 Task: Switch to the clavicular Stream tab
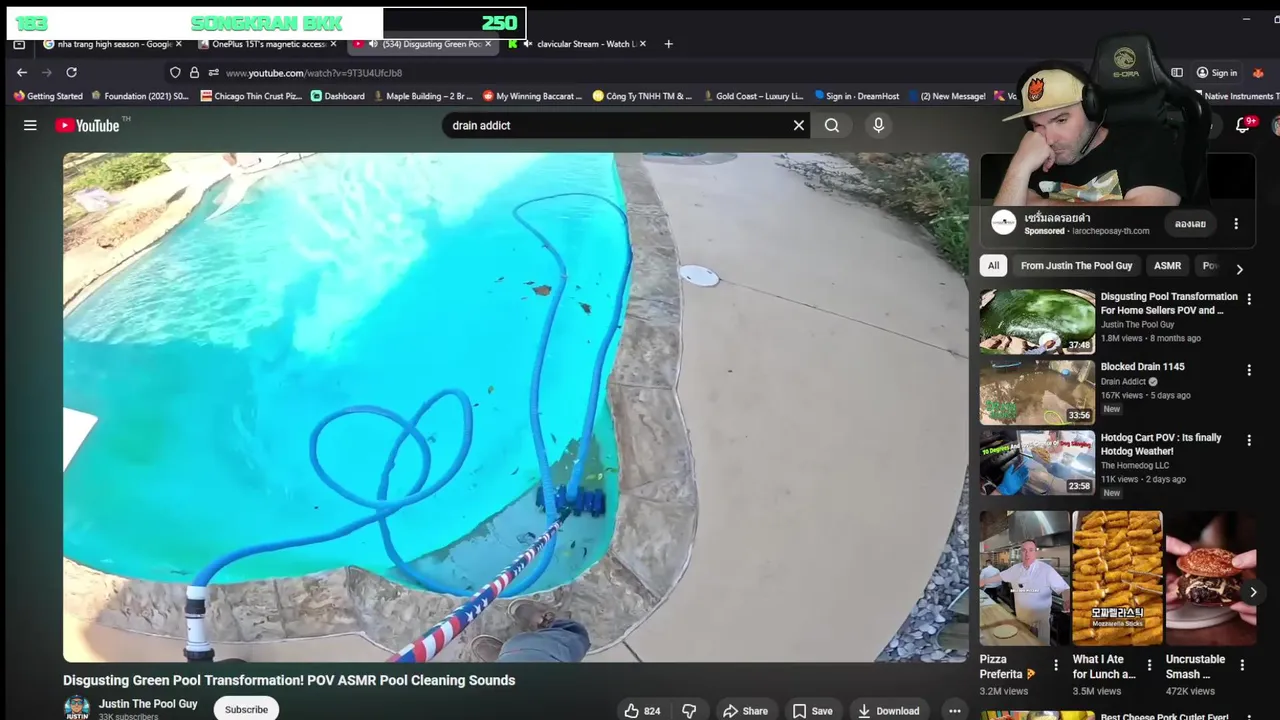tap(577, 44)
